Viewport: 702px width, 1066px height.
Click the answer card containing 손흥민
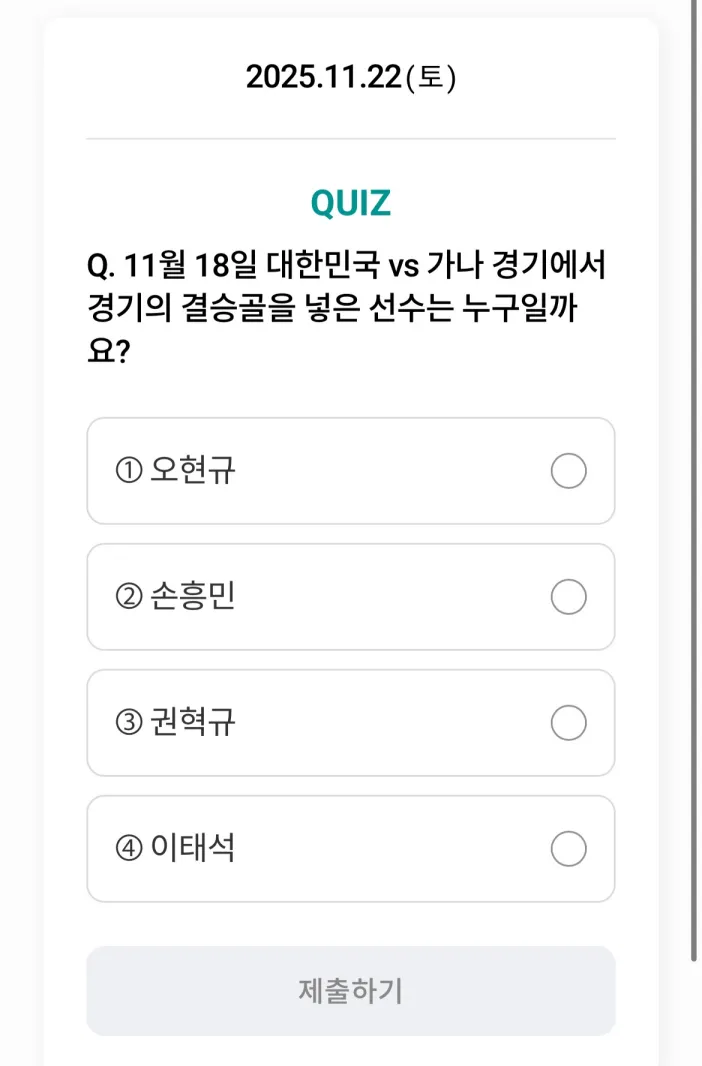point(350,597)
